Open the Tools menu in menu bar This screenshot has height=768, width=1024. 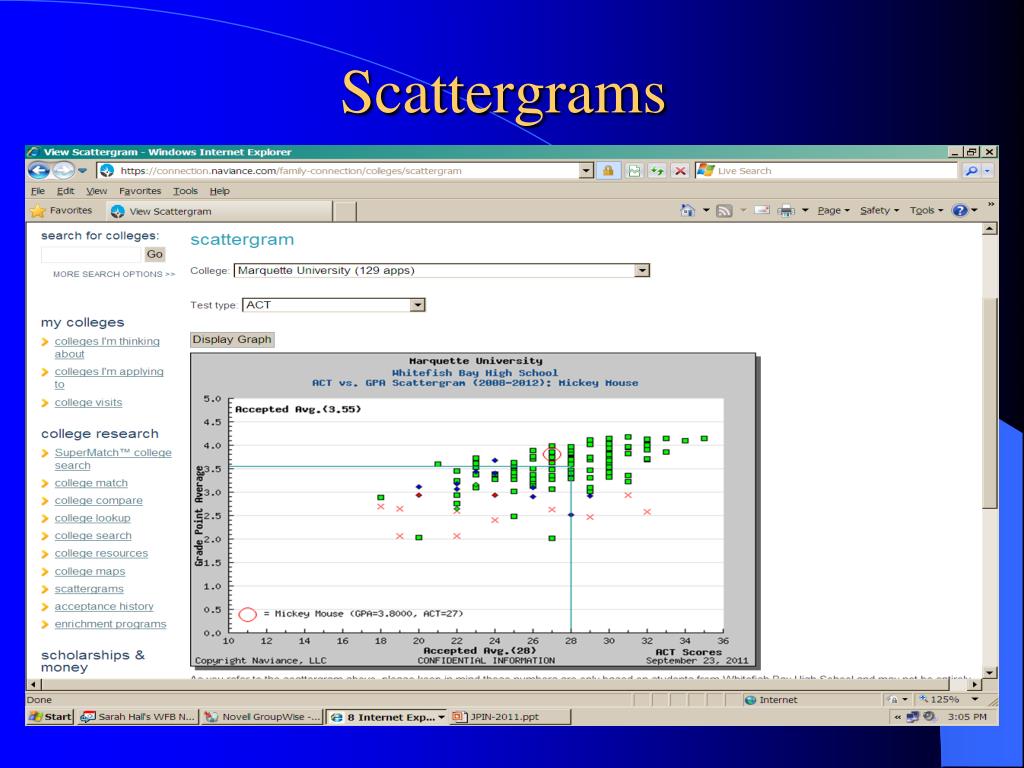185,191
